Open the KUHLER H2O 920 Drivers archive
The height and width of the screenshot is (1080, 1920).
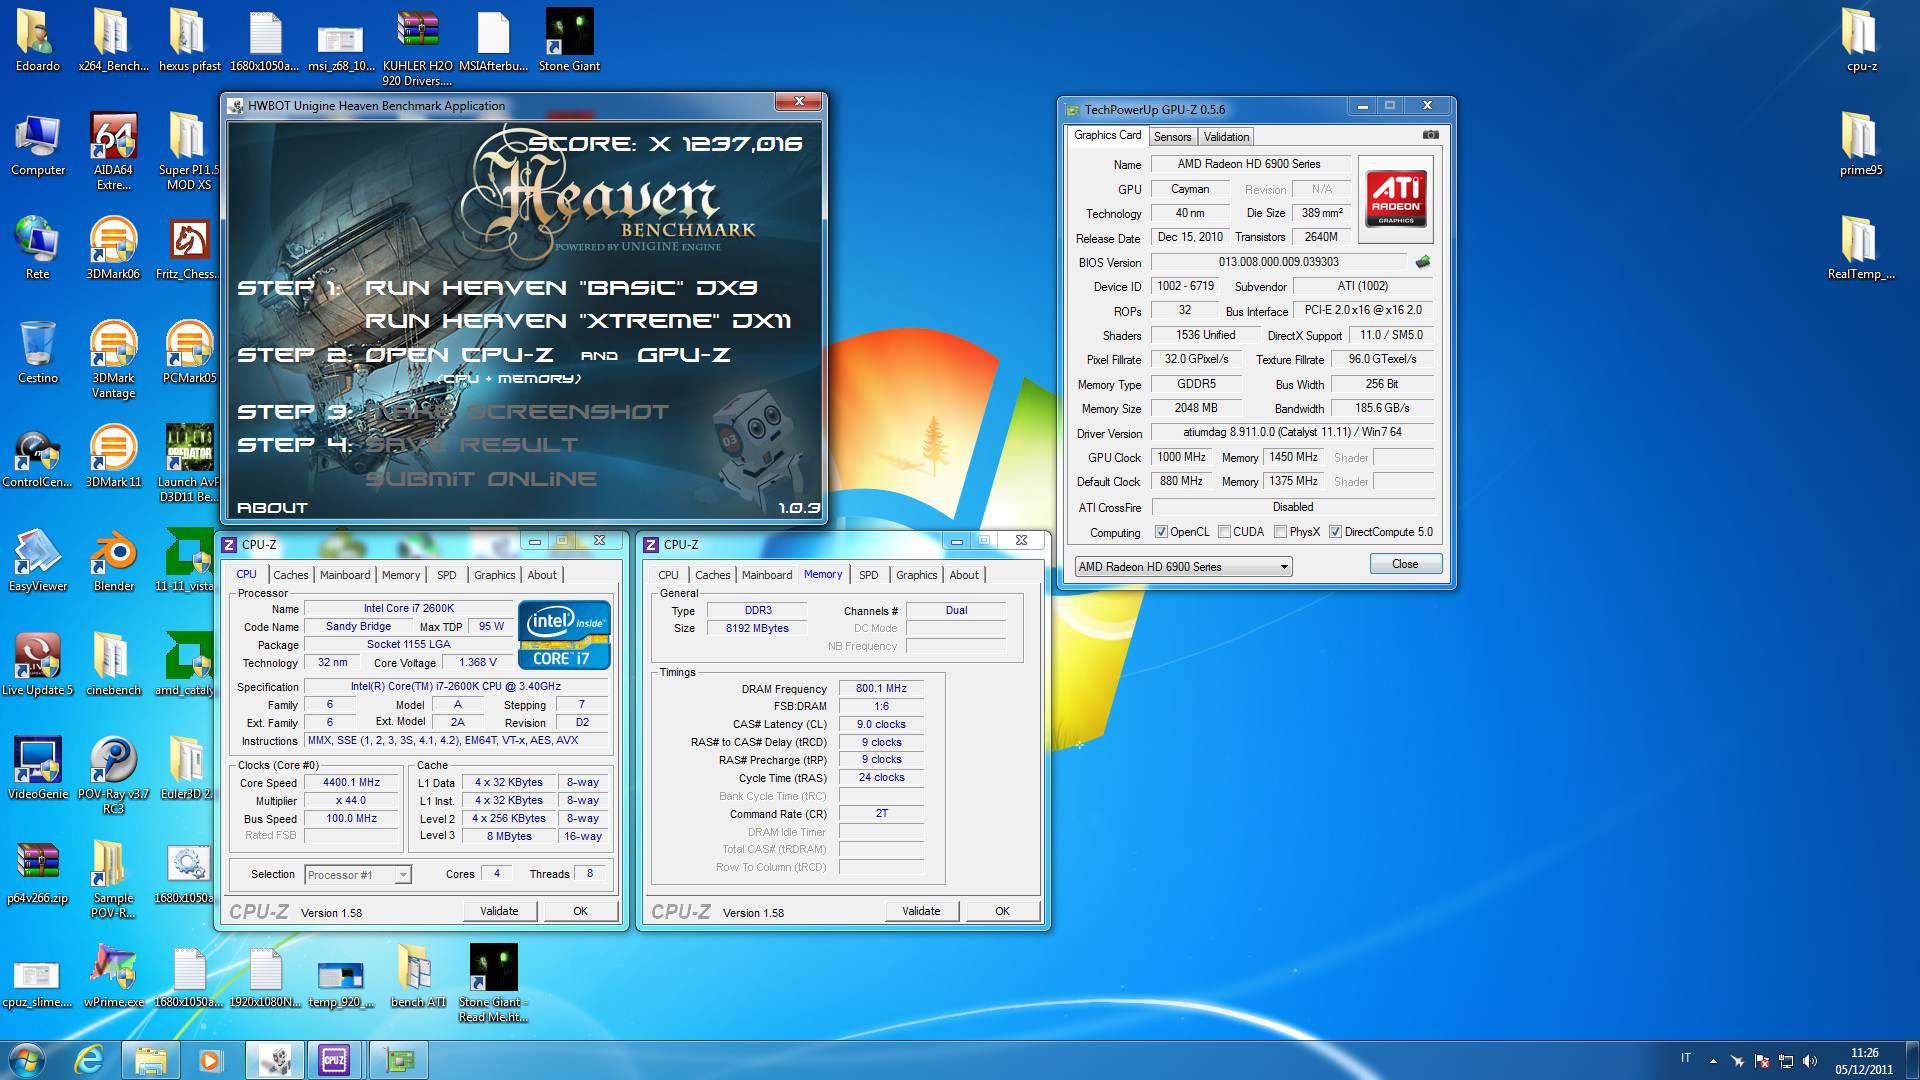coord(417,47)
